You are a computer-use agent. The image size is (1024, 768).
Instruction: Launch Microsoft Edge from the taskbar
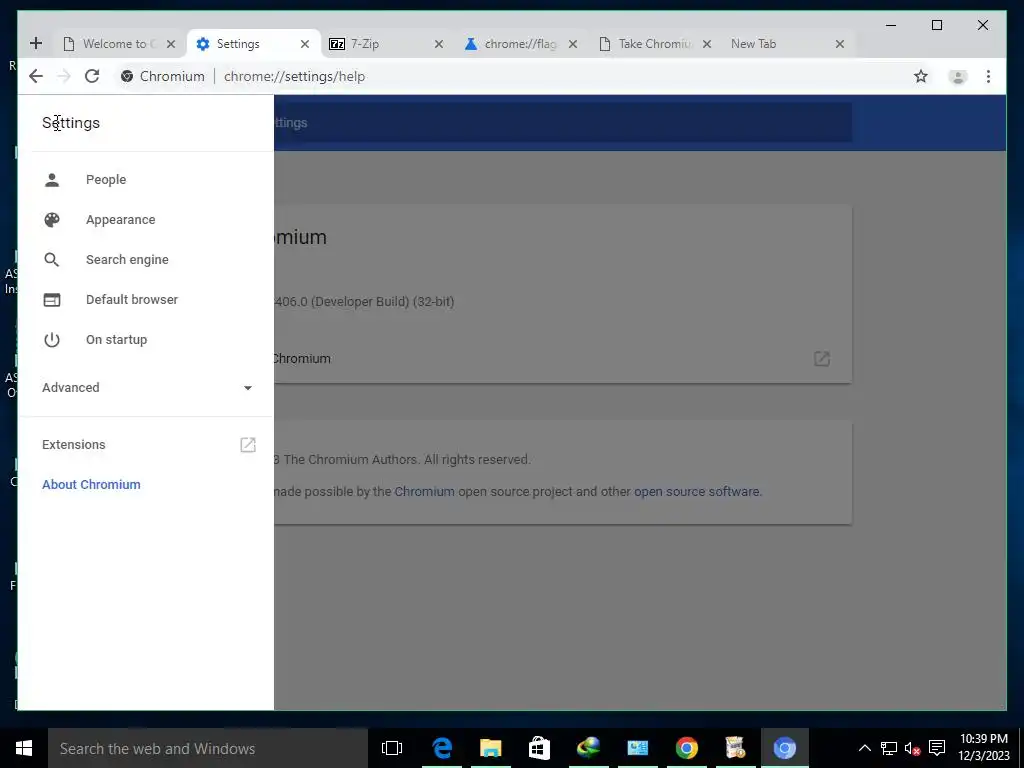[x=442, y=748]
